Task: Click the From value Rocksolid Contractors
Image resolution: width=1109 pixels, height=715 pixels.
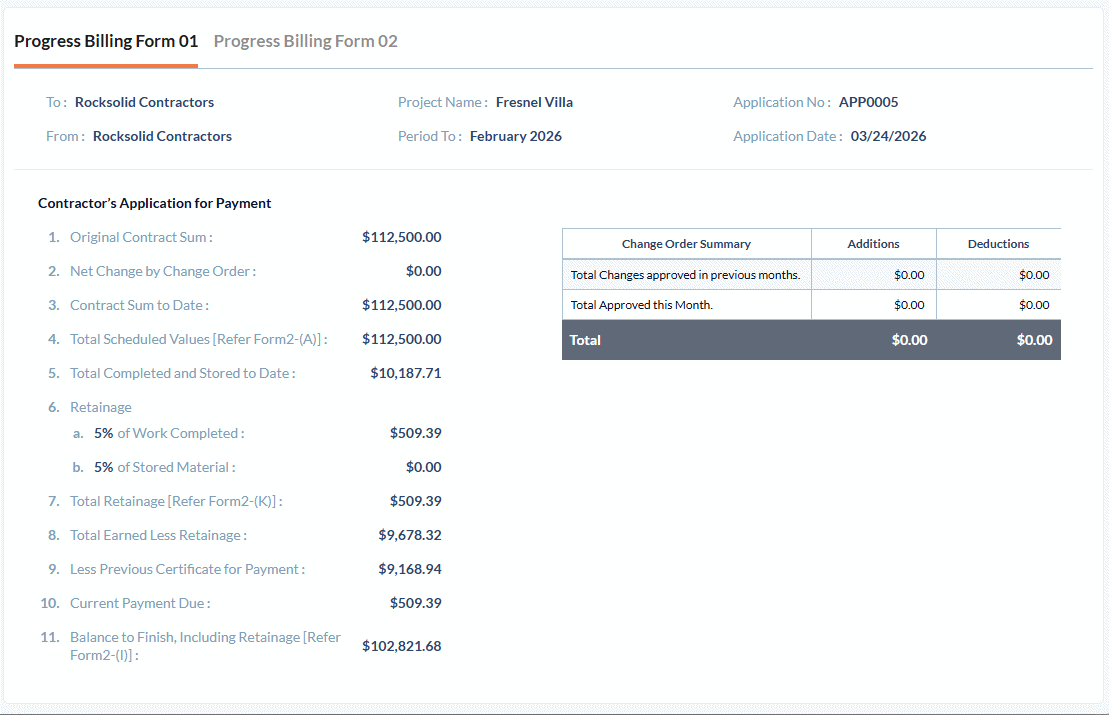Action: pyautogui.click(x=162, y=136)
